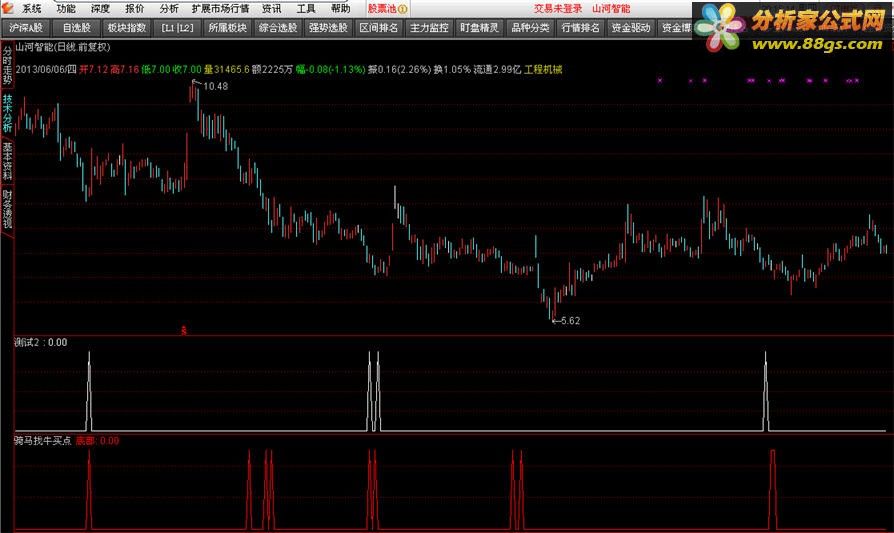The width and height of the screenshot is (894, 533).
Task: Switch to the 基本资料 side tab
Action: (7, 161)
